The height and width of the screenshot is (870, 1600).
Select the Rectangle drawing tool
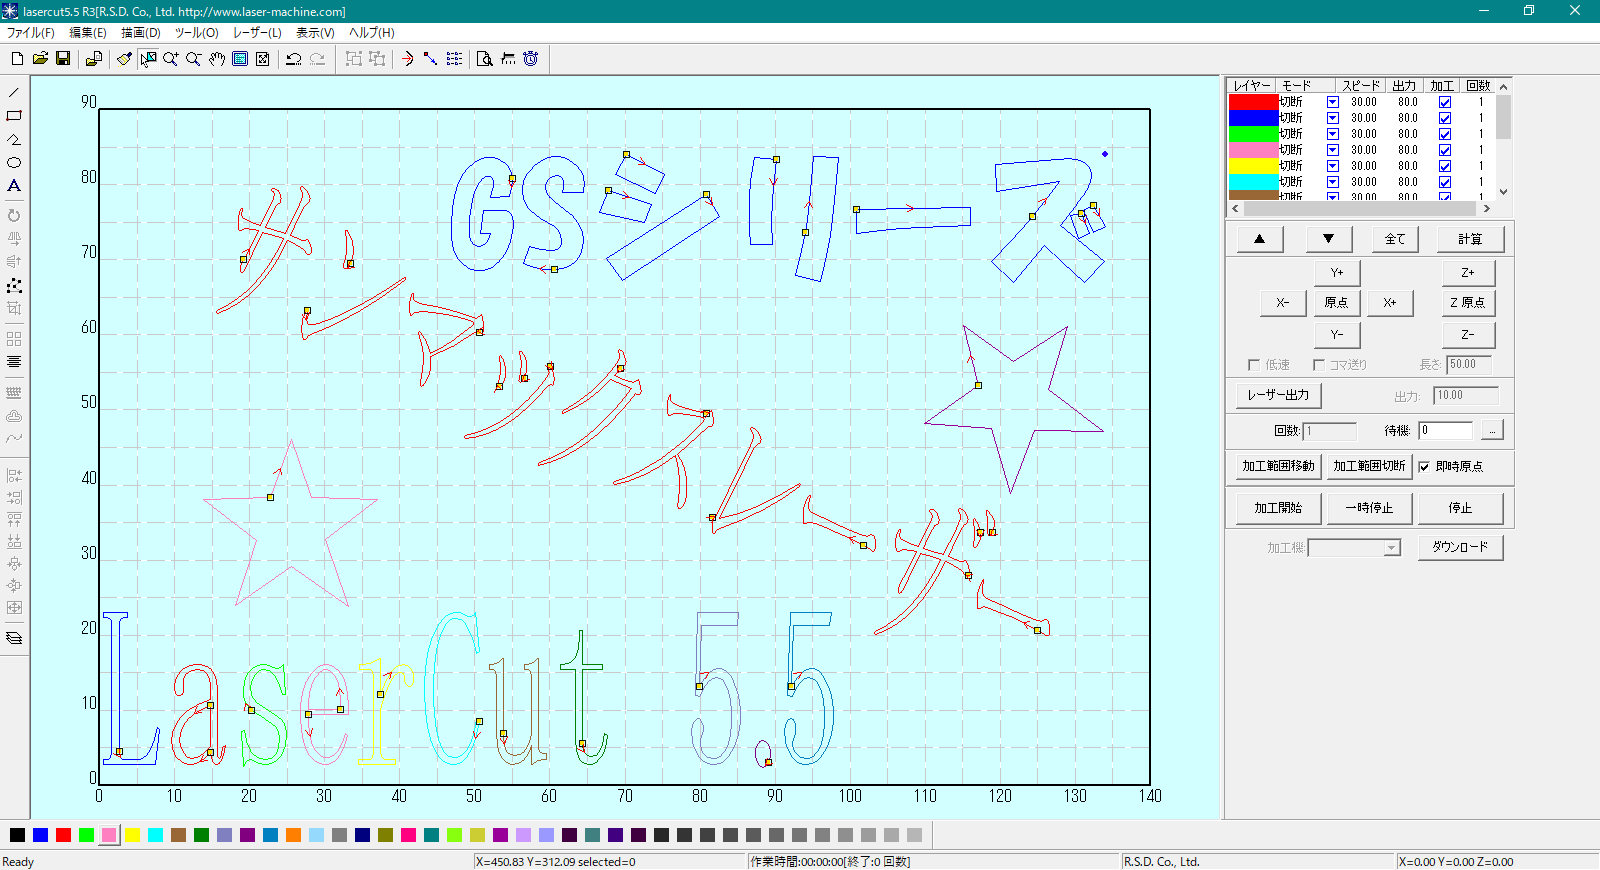(x=14, y=116)
